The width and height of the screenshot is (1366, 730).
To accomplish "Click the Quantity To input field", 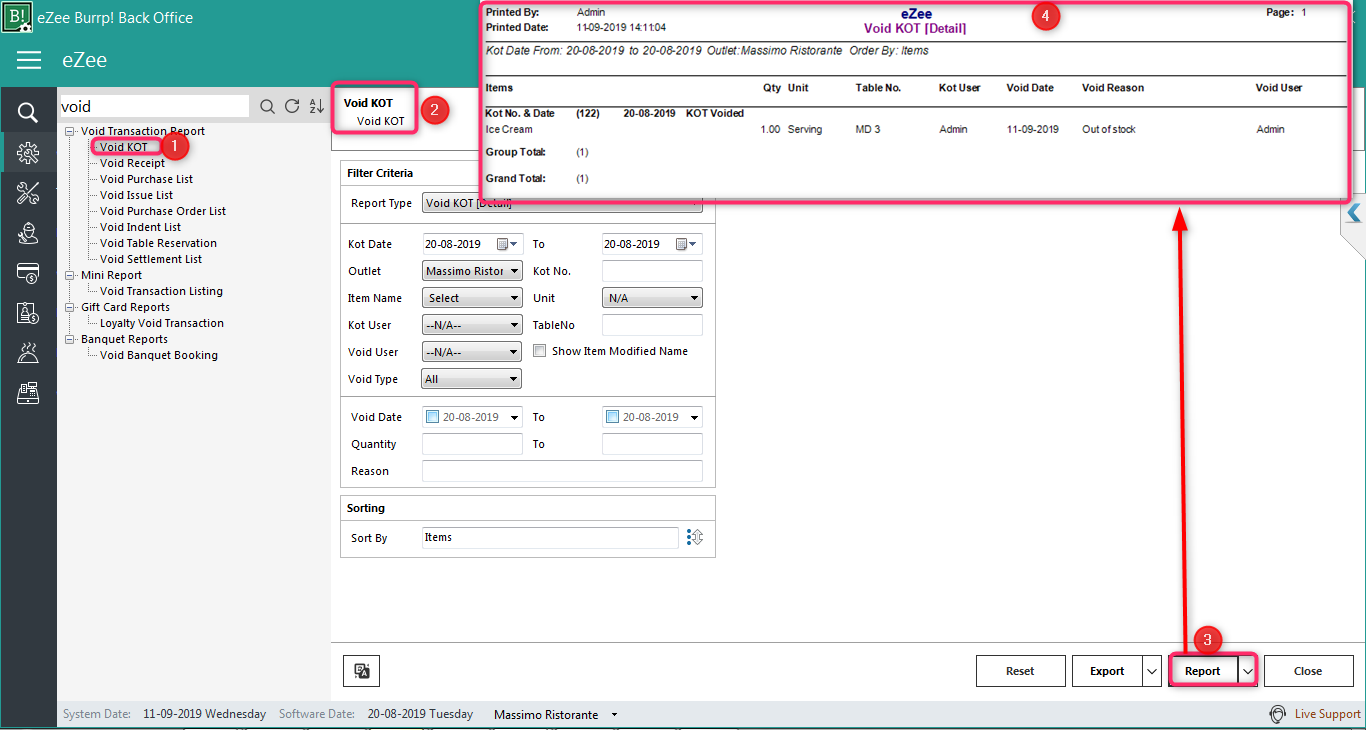I will pyautogui.click(x=652, y=444).
